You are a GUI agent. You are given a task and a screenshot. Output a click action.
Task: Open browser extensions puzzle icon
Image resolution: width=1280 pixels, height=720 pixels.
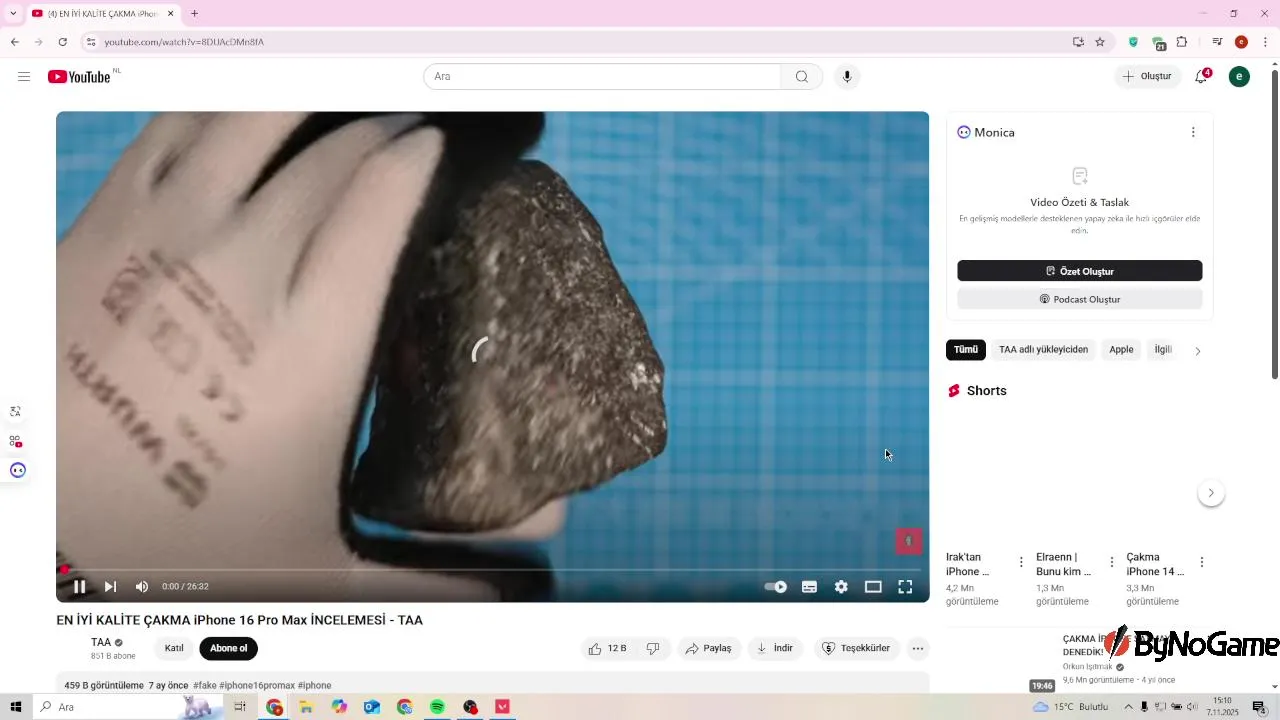(1182, 42)
